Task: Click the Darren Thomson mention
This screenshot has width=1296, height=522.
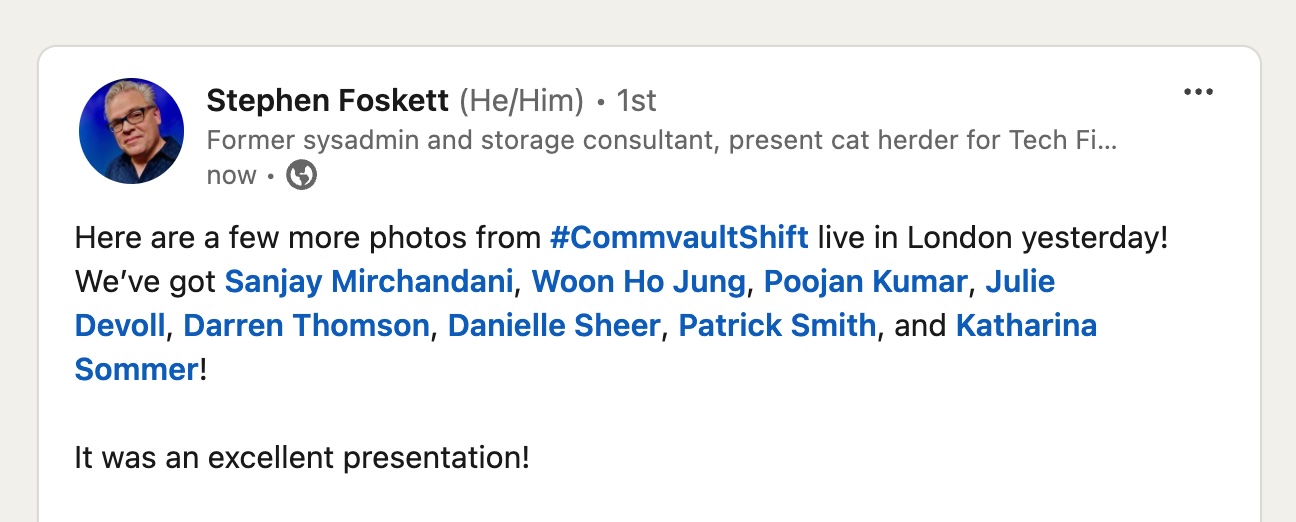Action: click(x=306, y=326)
